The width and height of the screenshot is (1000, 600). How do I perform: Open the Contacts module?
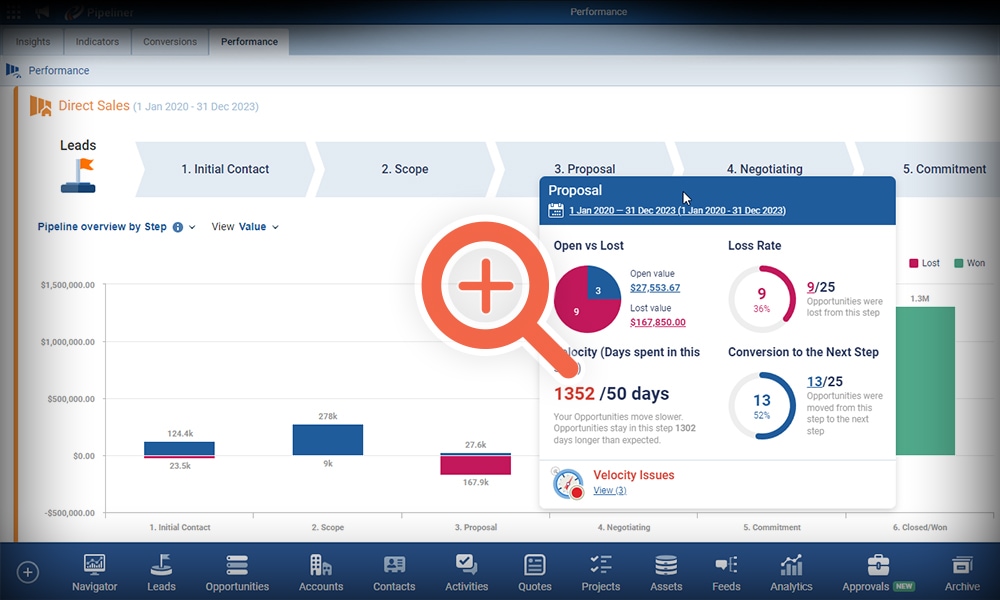[x=393, y=570]
